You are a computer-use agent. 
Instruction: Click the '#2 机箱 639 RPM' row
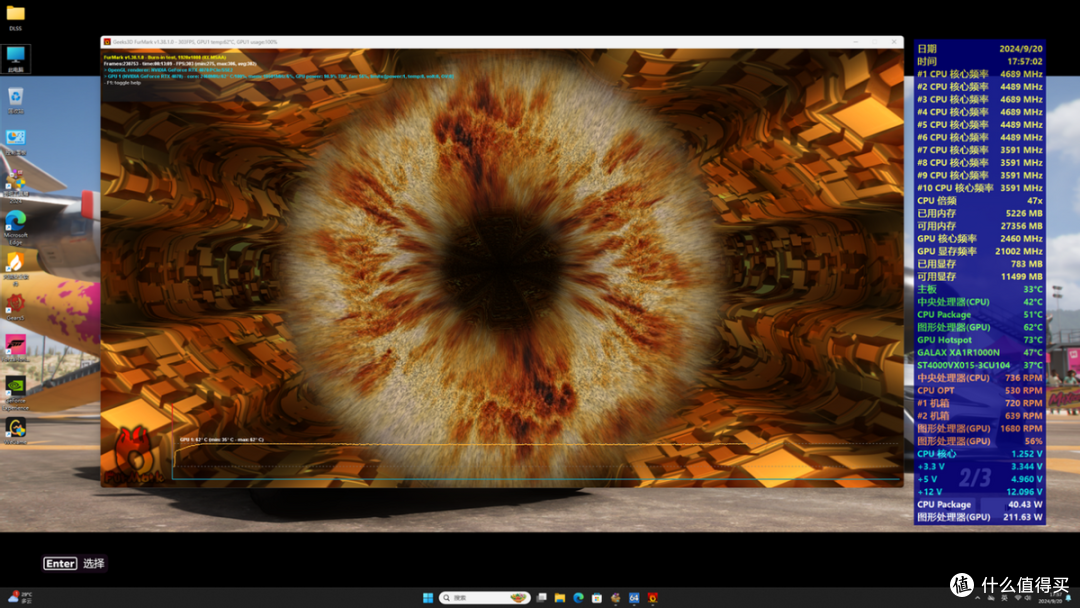click(979, 415)
